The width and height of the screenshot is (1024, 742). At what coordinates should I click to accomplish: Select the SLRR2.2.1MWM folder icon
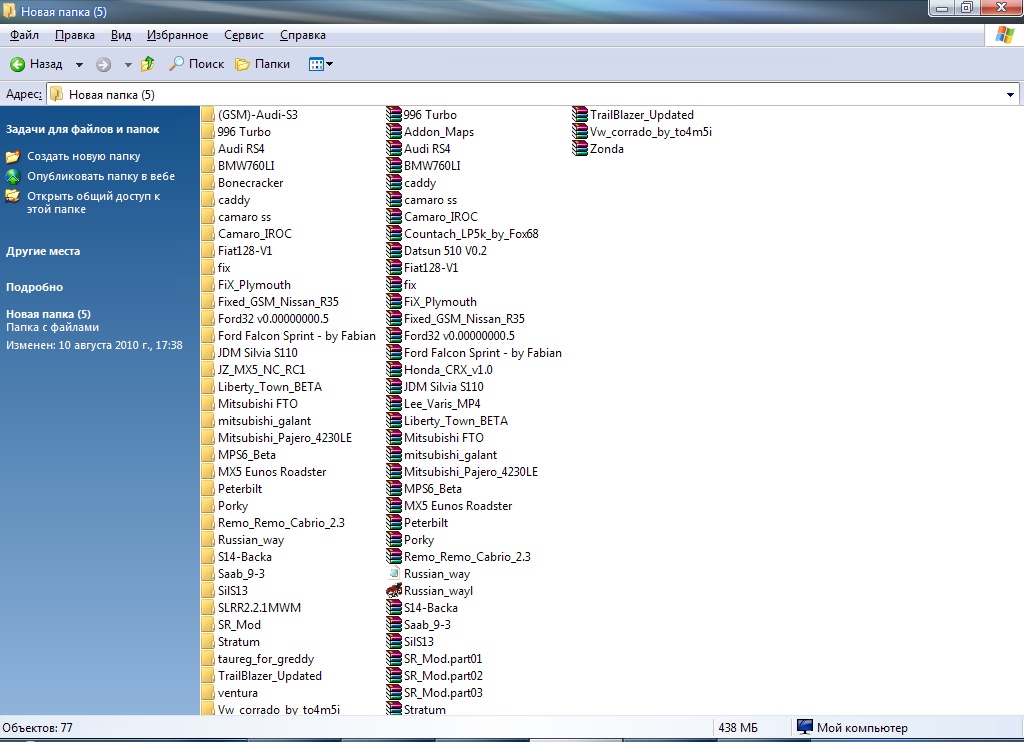pyautogui.click(x=208, y=607)
